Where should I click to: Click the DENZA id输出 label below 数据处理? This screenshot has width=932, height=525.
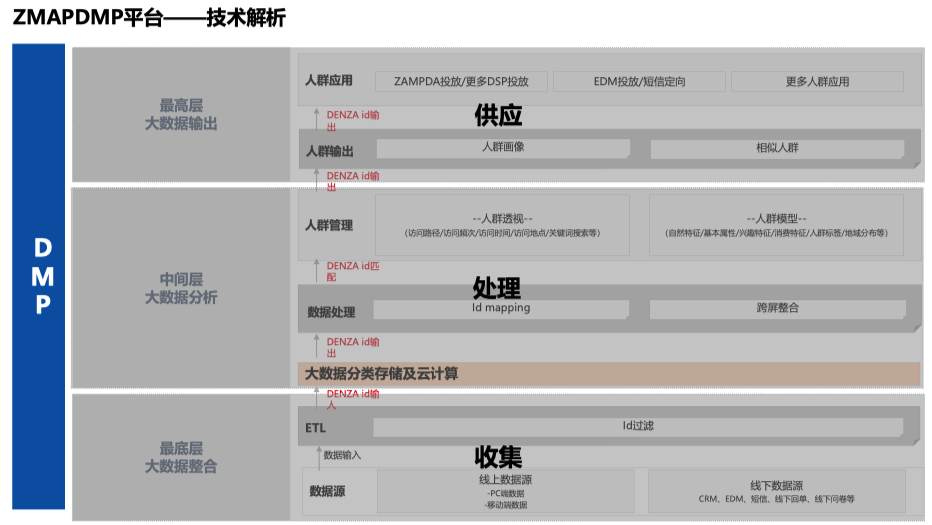(x=352, y=347)
